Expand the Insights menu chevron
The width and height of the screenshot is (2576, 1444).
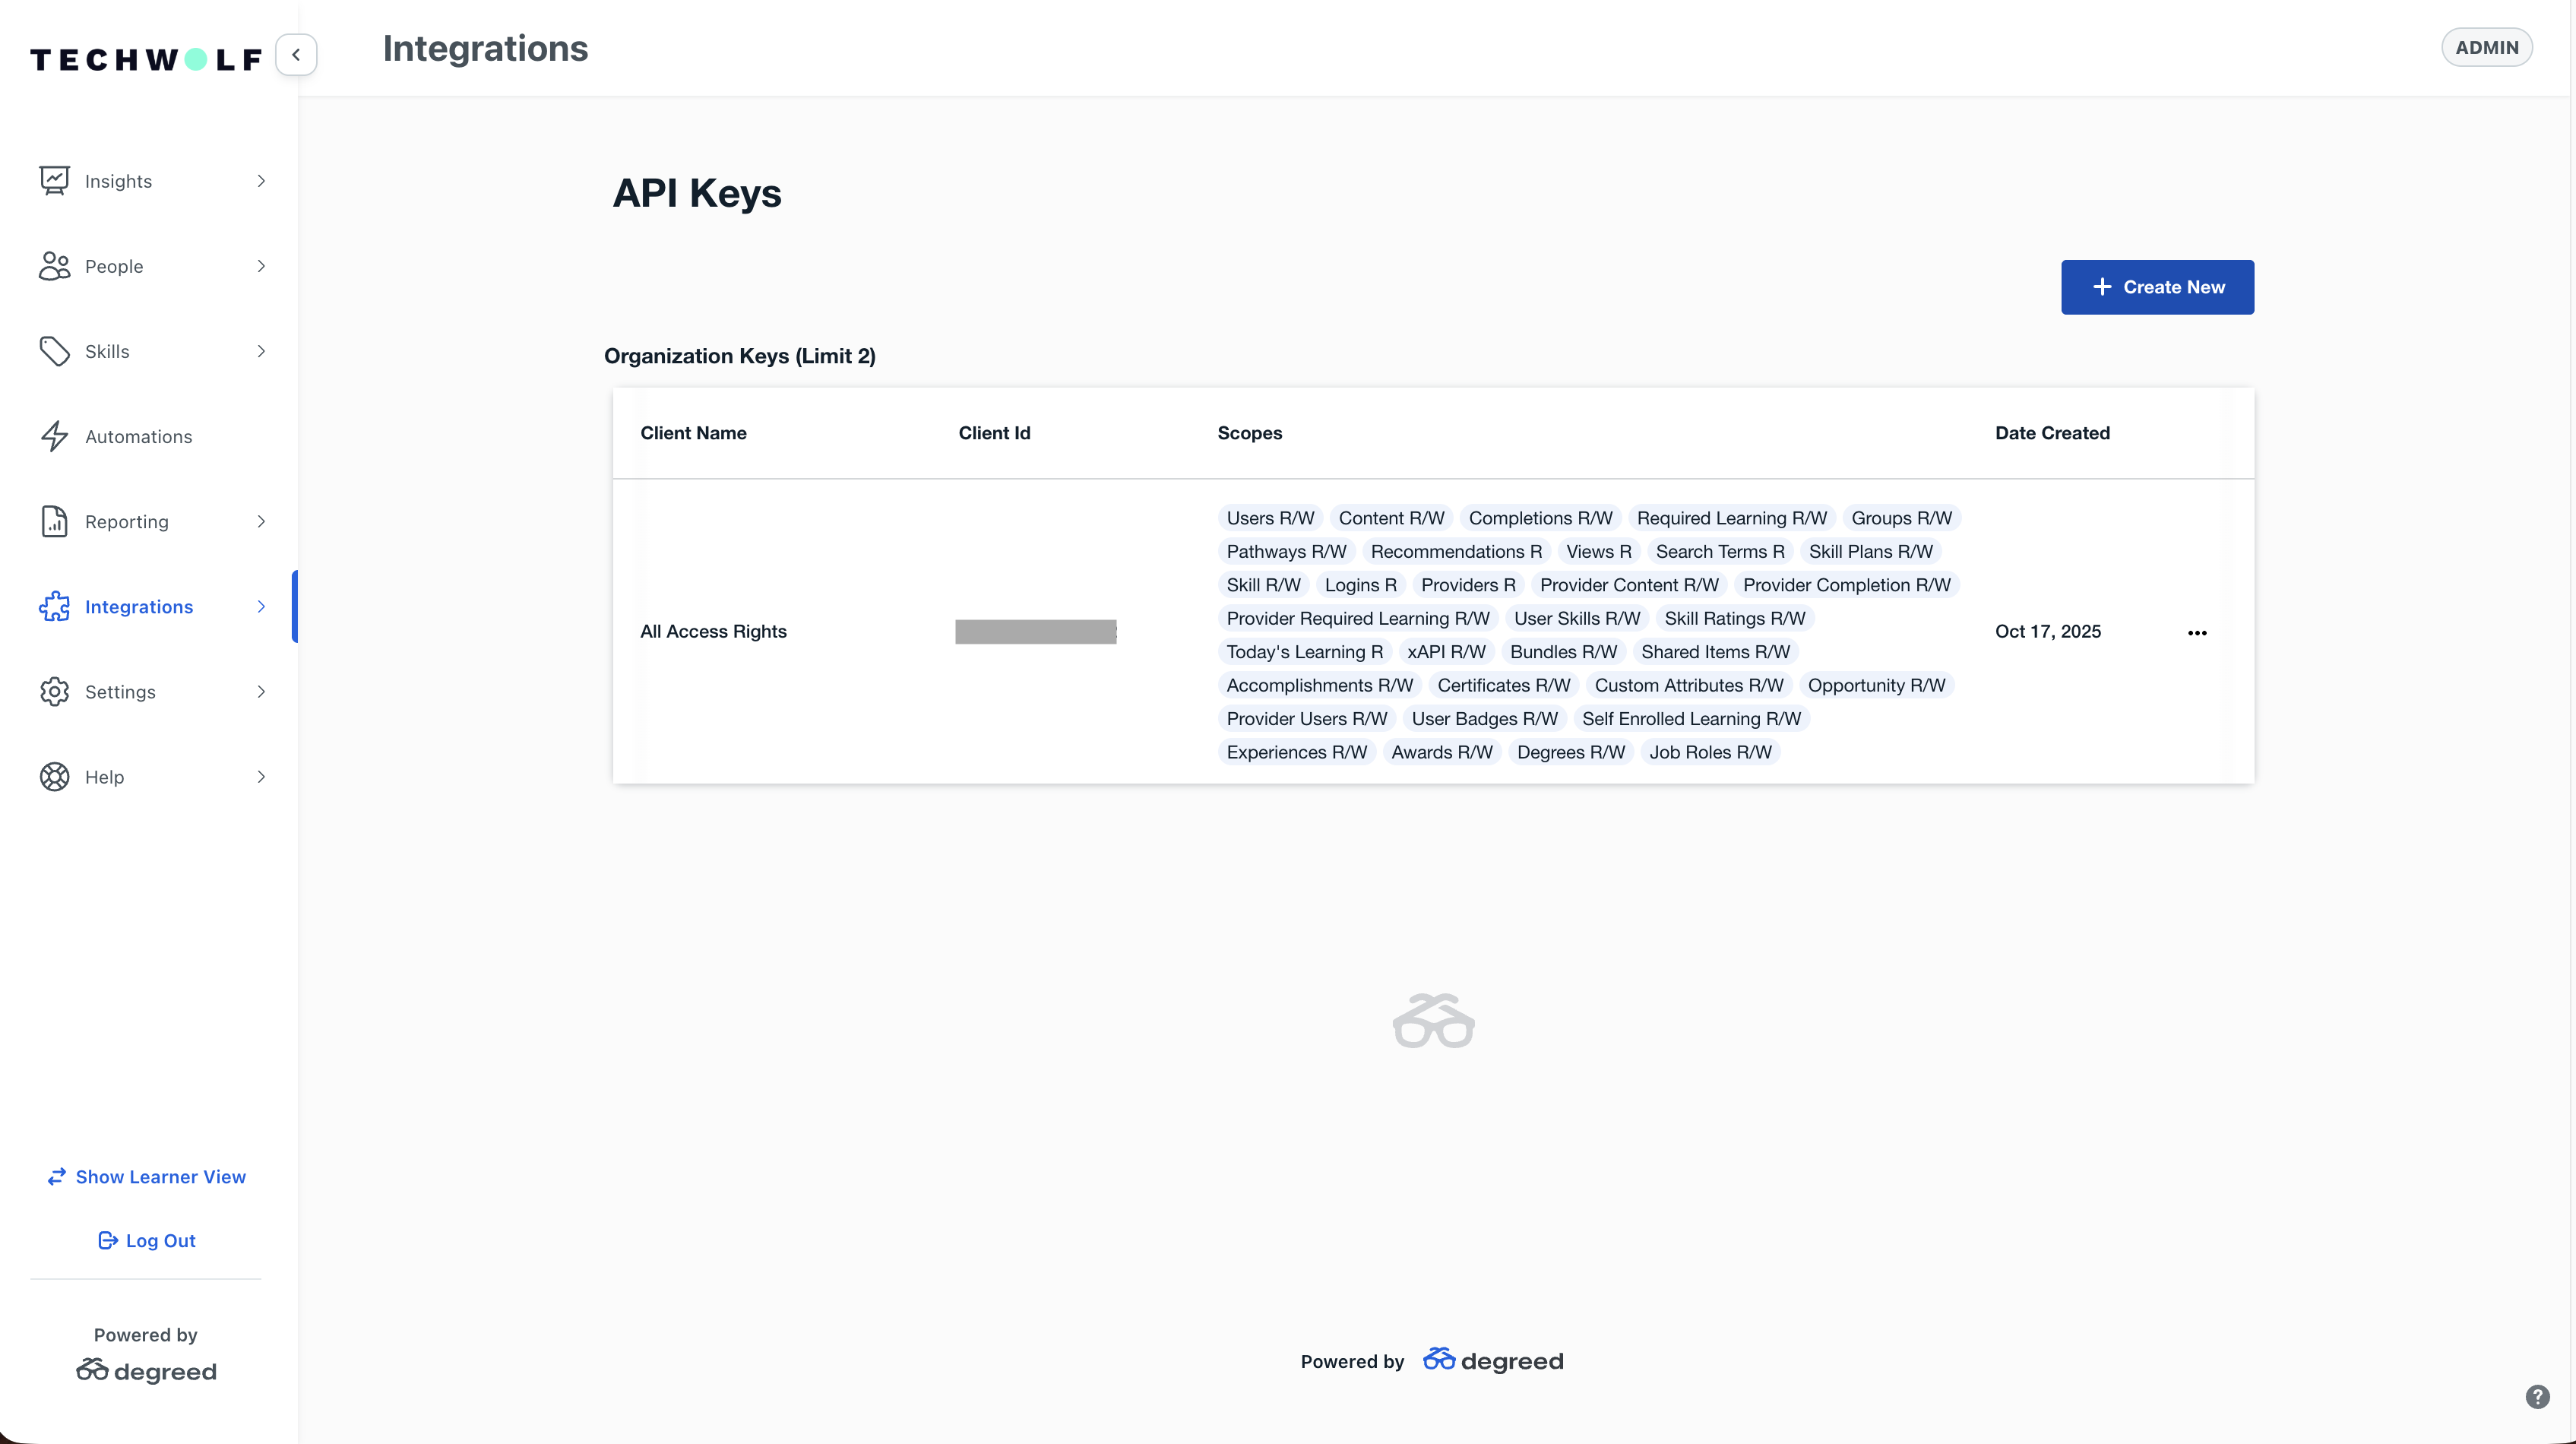(261, 181)
